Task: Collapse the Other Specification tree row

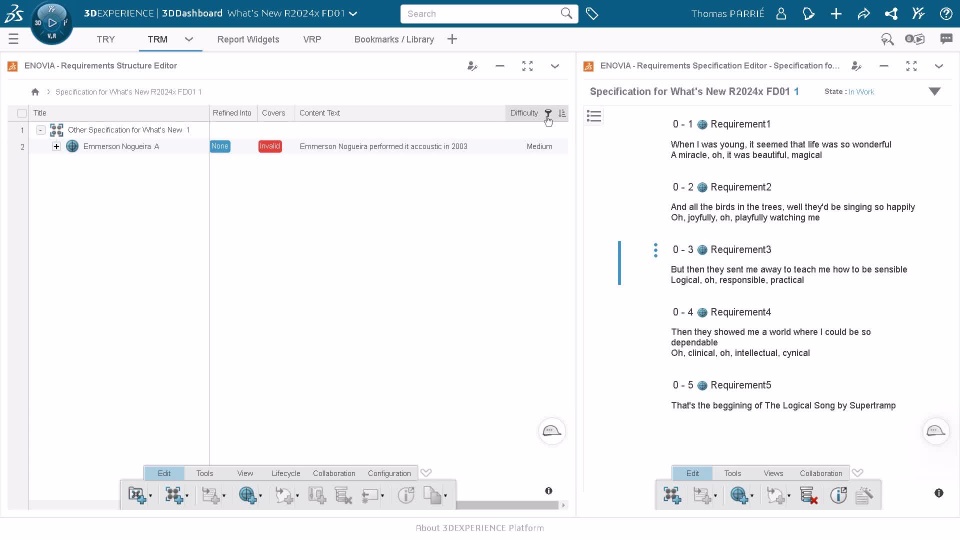Action: 40,130
